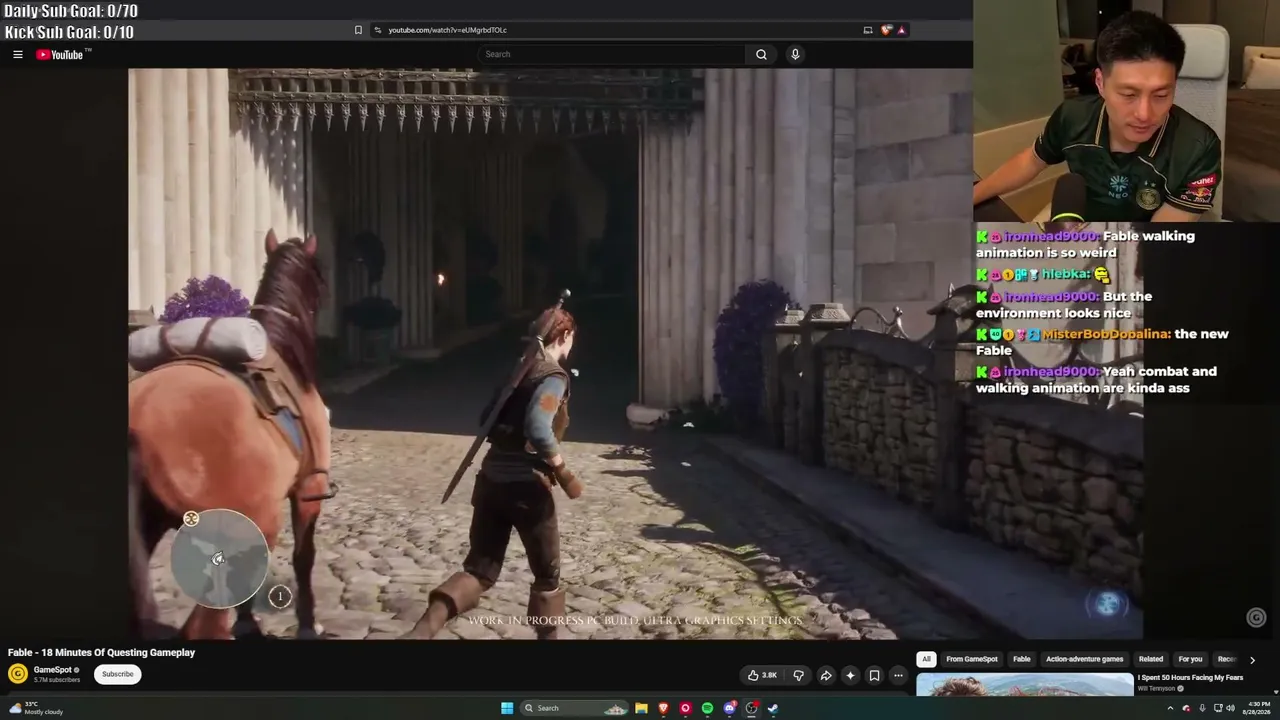
Task: Open the GameSpot channel name link
Action: pyautogui.click(x=53, y=670)
